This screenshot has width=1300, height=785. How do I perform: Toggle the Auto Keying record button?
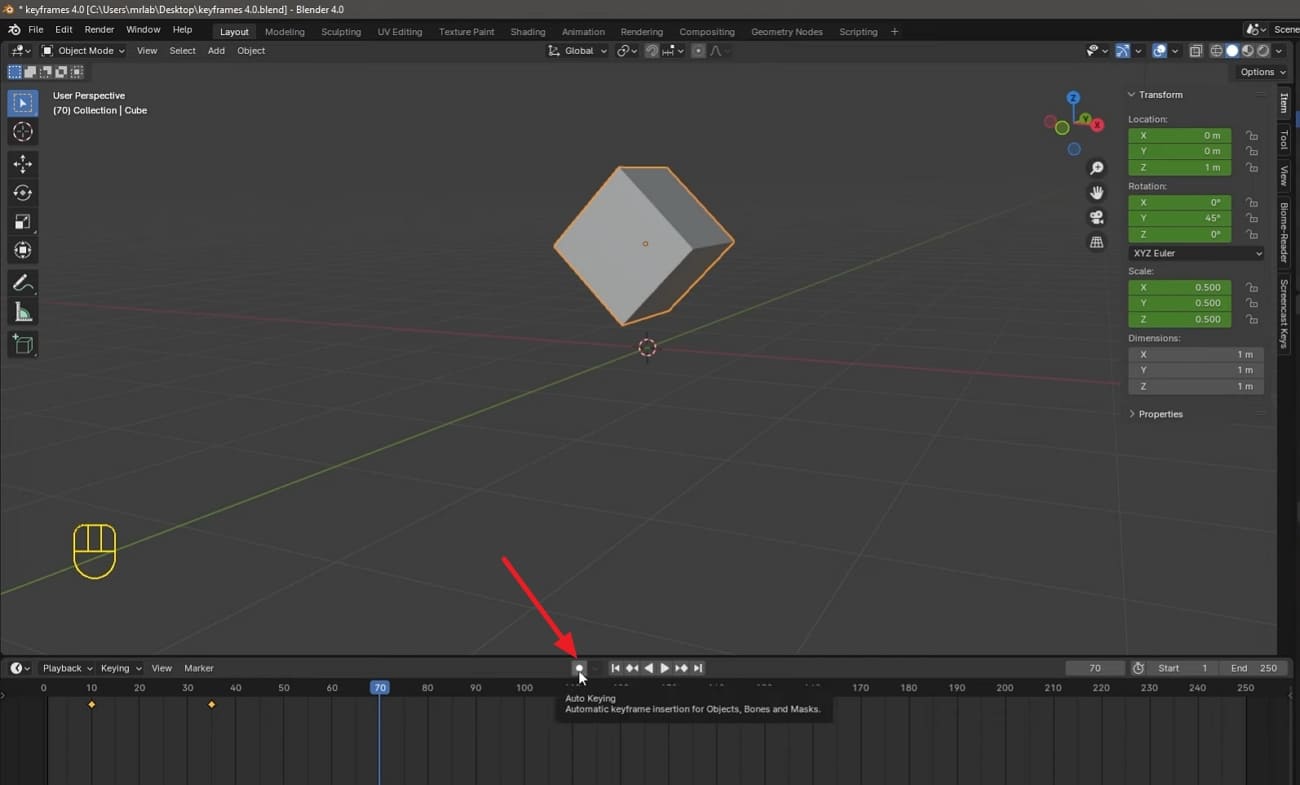578,668
